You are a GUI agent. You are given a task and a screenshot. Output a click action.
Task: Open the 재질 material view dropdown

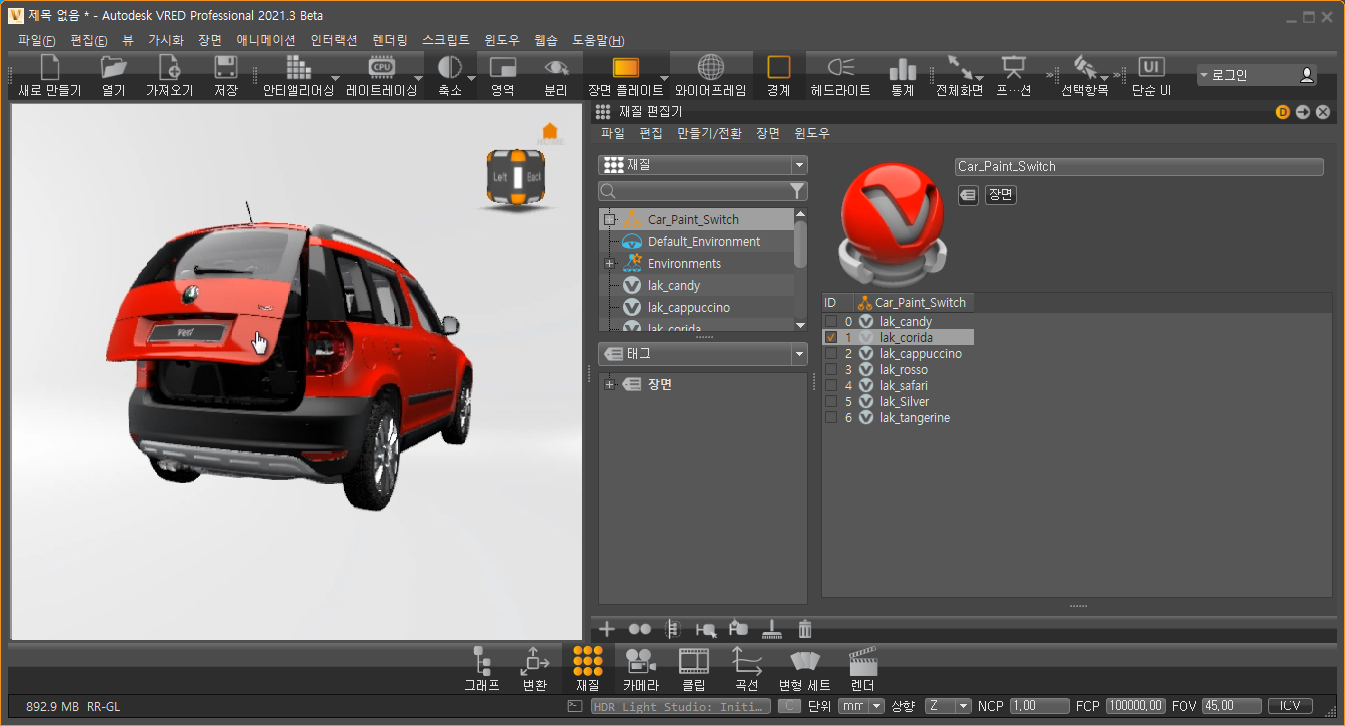coord(798,165)
